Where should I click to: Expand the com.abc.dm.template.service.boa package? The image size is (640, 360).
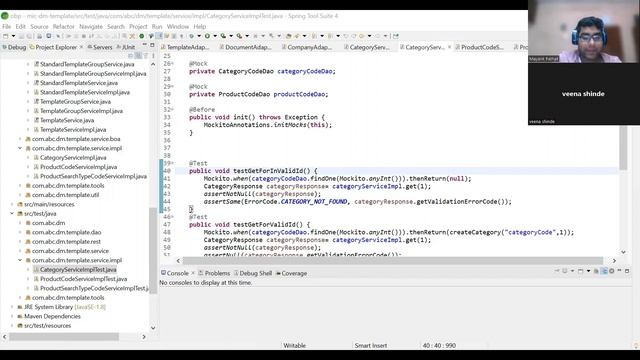click(20, 139)
